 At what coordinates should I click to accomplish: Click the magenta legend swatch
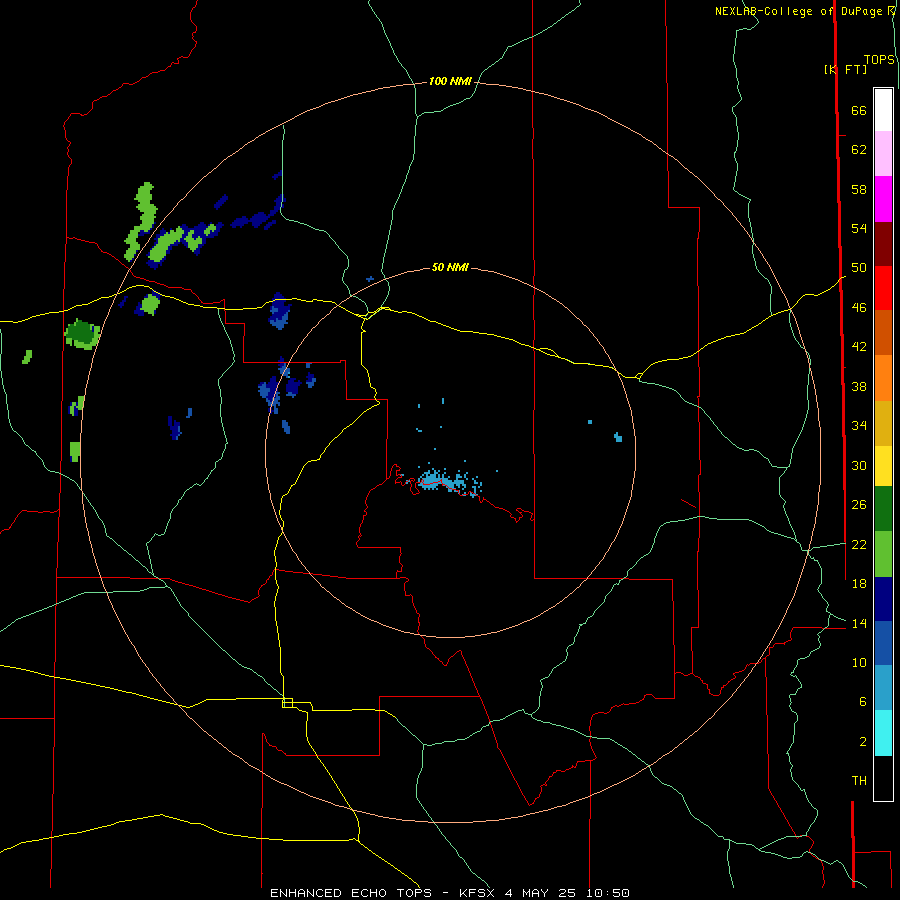coord(883,199)
